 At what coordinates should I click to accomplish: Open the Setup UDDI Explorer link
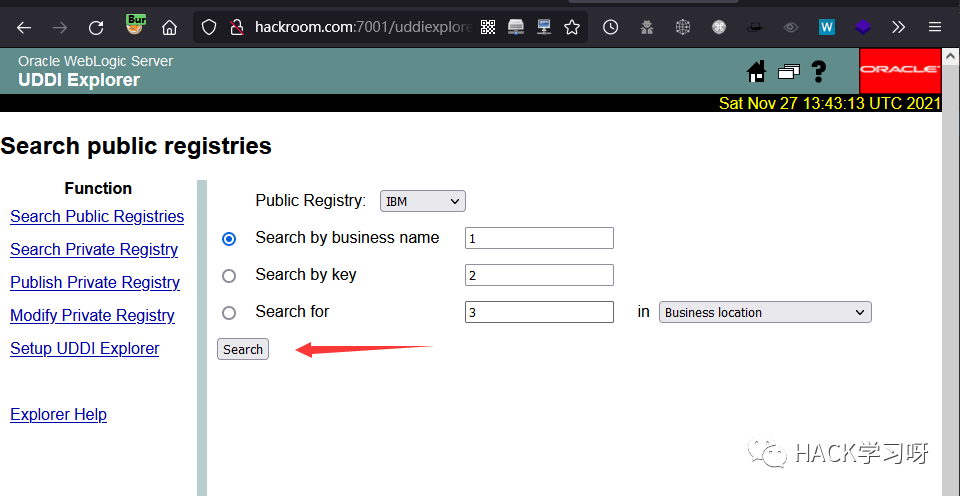(84, 349)
